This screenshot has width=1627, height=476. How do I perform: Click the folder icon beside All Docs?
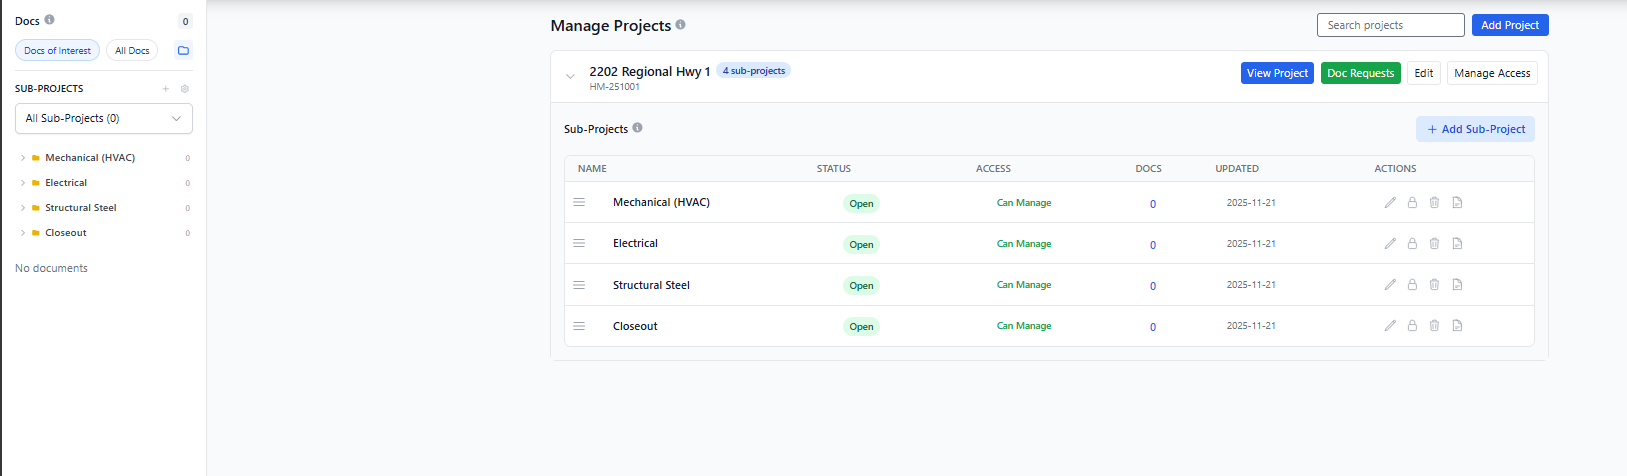point(183,50)
